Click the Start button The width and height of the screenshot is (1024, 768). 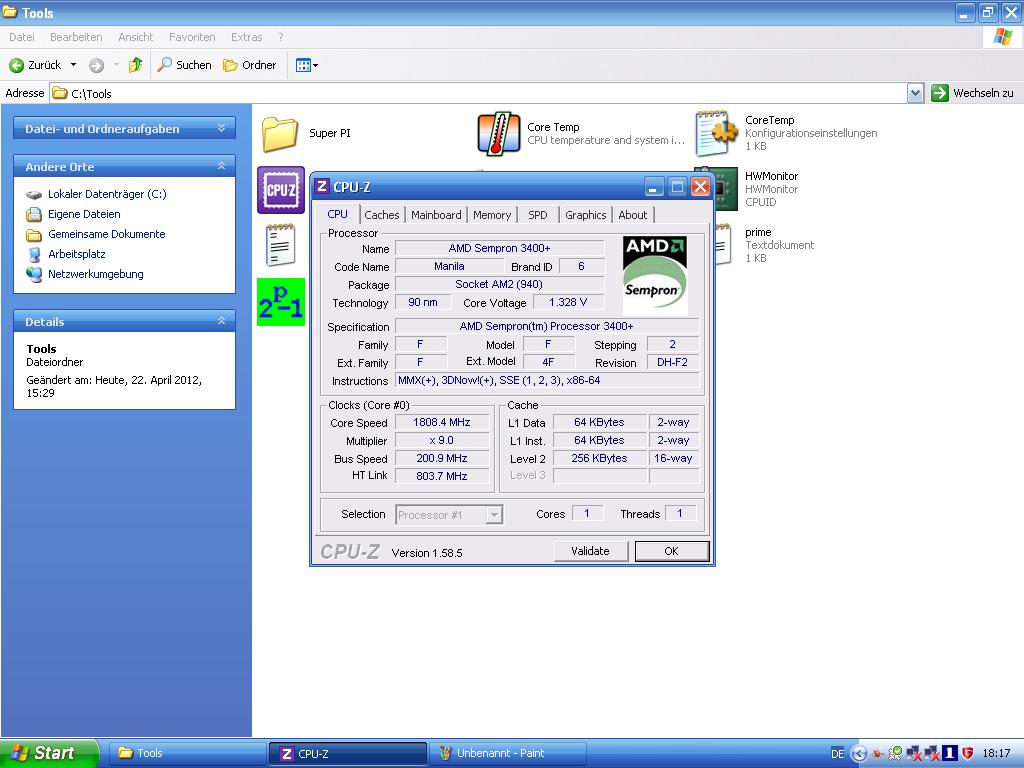(49, 753)
